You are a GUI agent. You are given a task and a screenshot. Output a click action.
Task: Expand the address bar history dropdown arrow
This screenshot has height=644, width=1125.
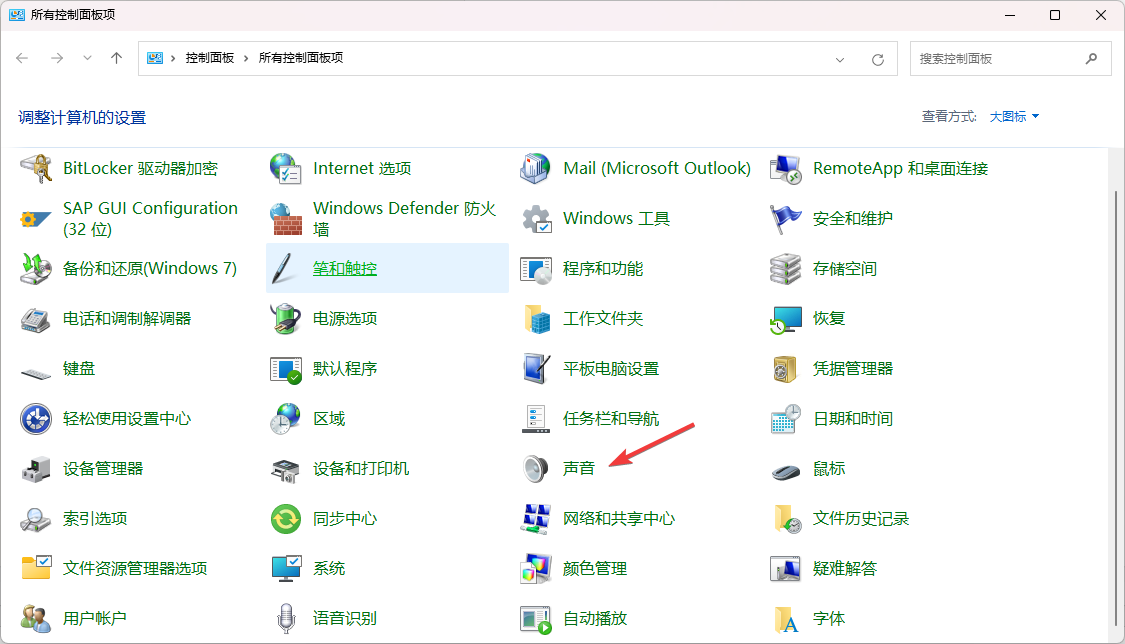[x=840, y=59]
